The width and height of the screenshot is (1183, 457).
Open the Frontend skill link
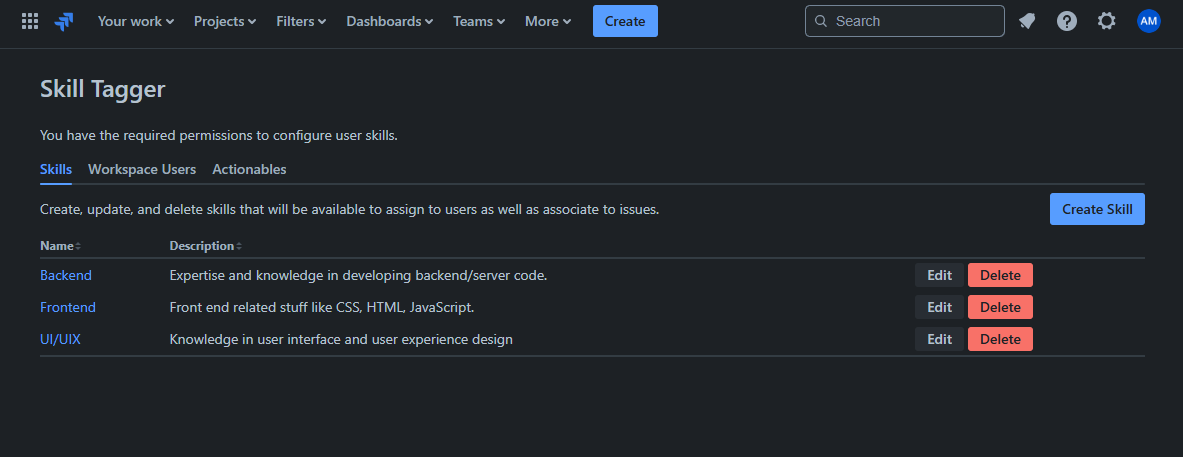click(68, 307)
